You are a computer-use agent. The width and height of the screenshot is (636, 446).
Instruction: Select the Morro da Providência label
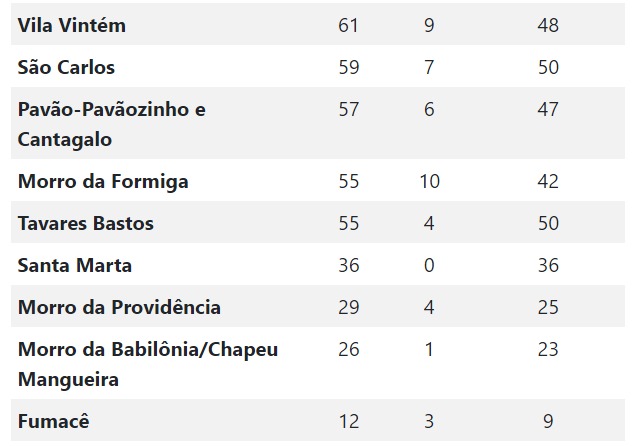(119, 307)
